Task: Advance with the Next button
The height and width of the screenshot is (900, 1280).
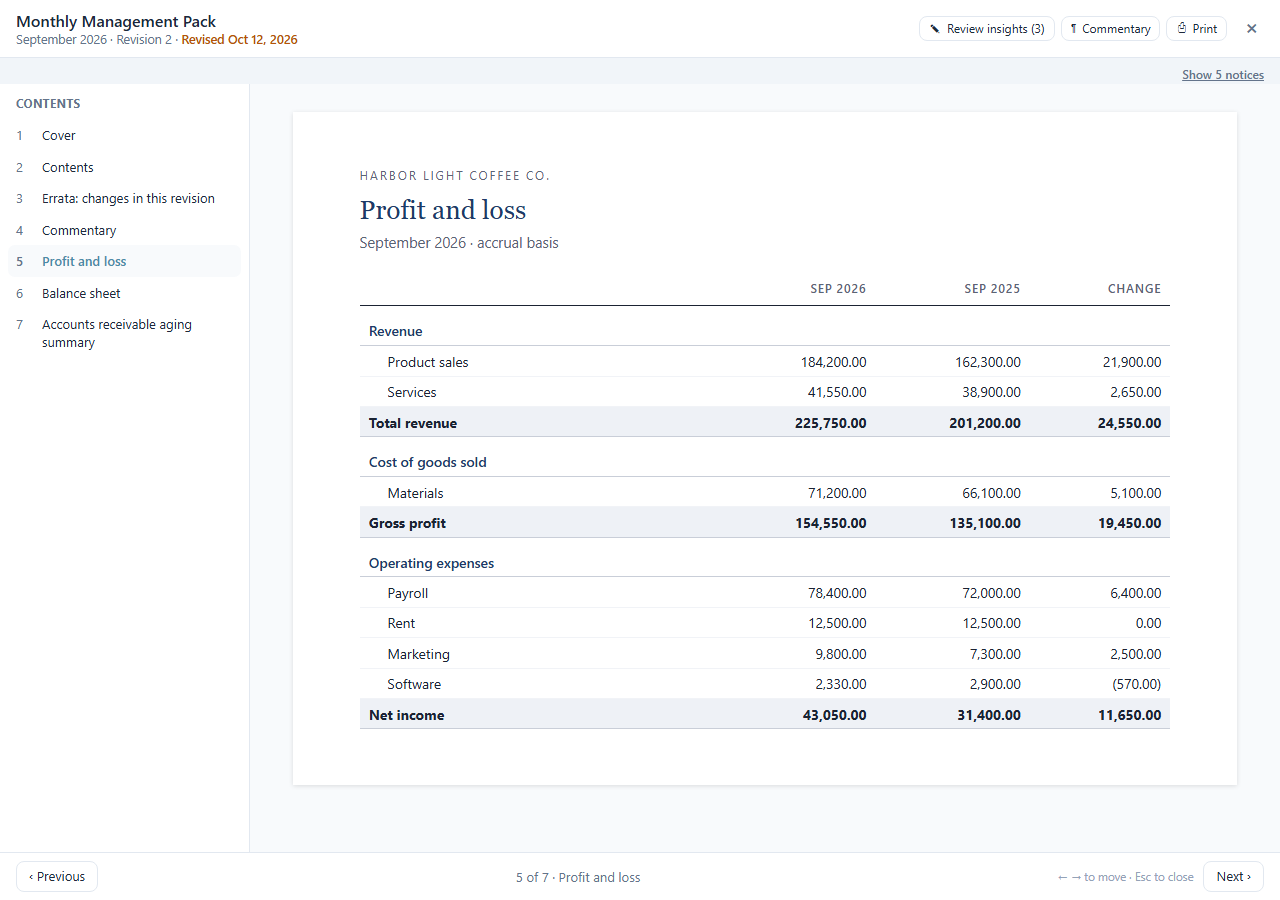Action: point(1233,877)
